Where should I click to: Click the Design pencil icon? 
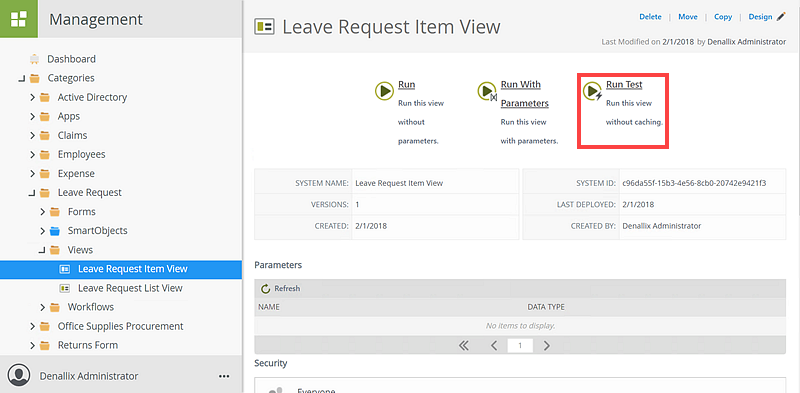pyautogui.click(x=781, y=17)
